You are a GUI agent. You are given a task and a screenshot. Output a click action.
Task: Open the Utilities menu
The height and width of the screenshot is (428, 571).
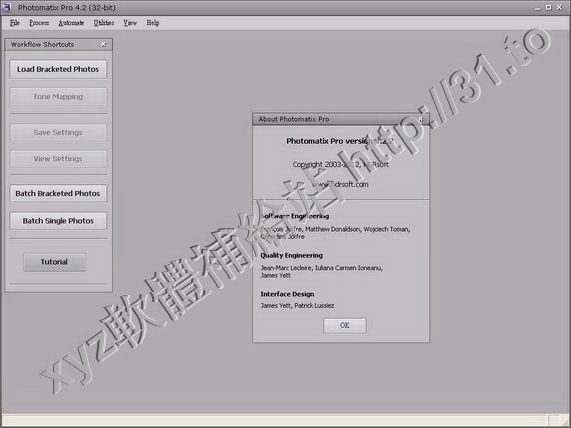(x=104, y=23)
